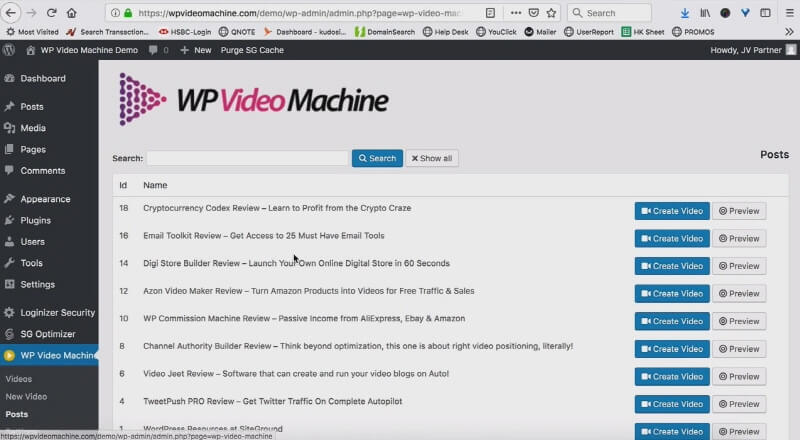Open the Videos submenu item
800x440 pixels.
click(x=19, y=379)
